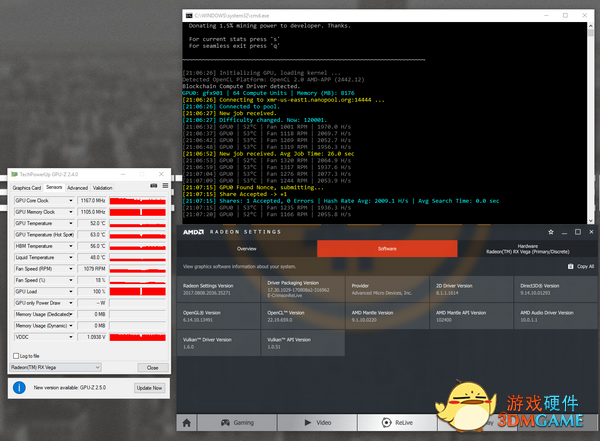
Task: Click the OpenGL Version tile
Action: pos(218,316)
